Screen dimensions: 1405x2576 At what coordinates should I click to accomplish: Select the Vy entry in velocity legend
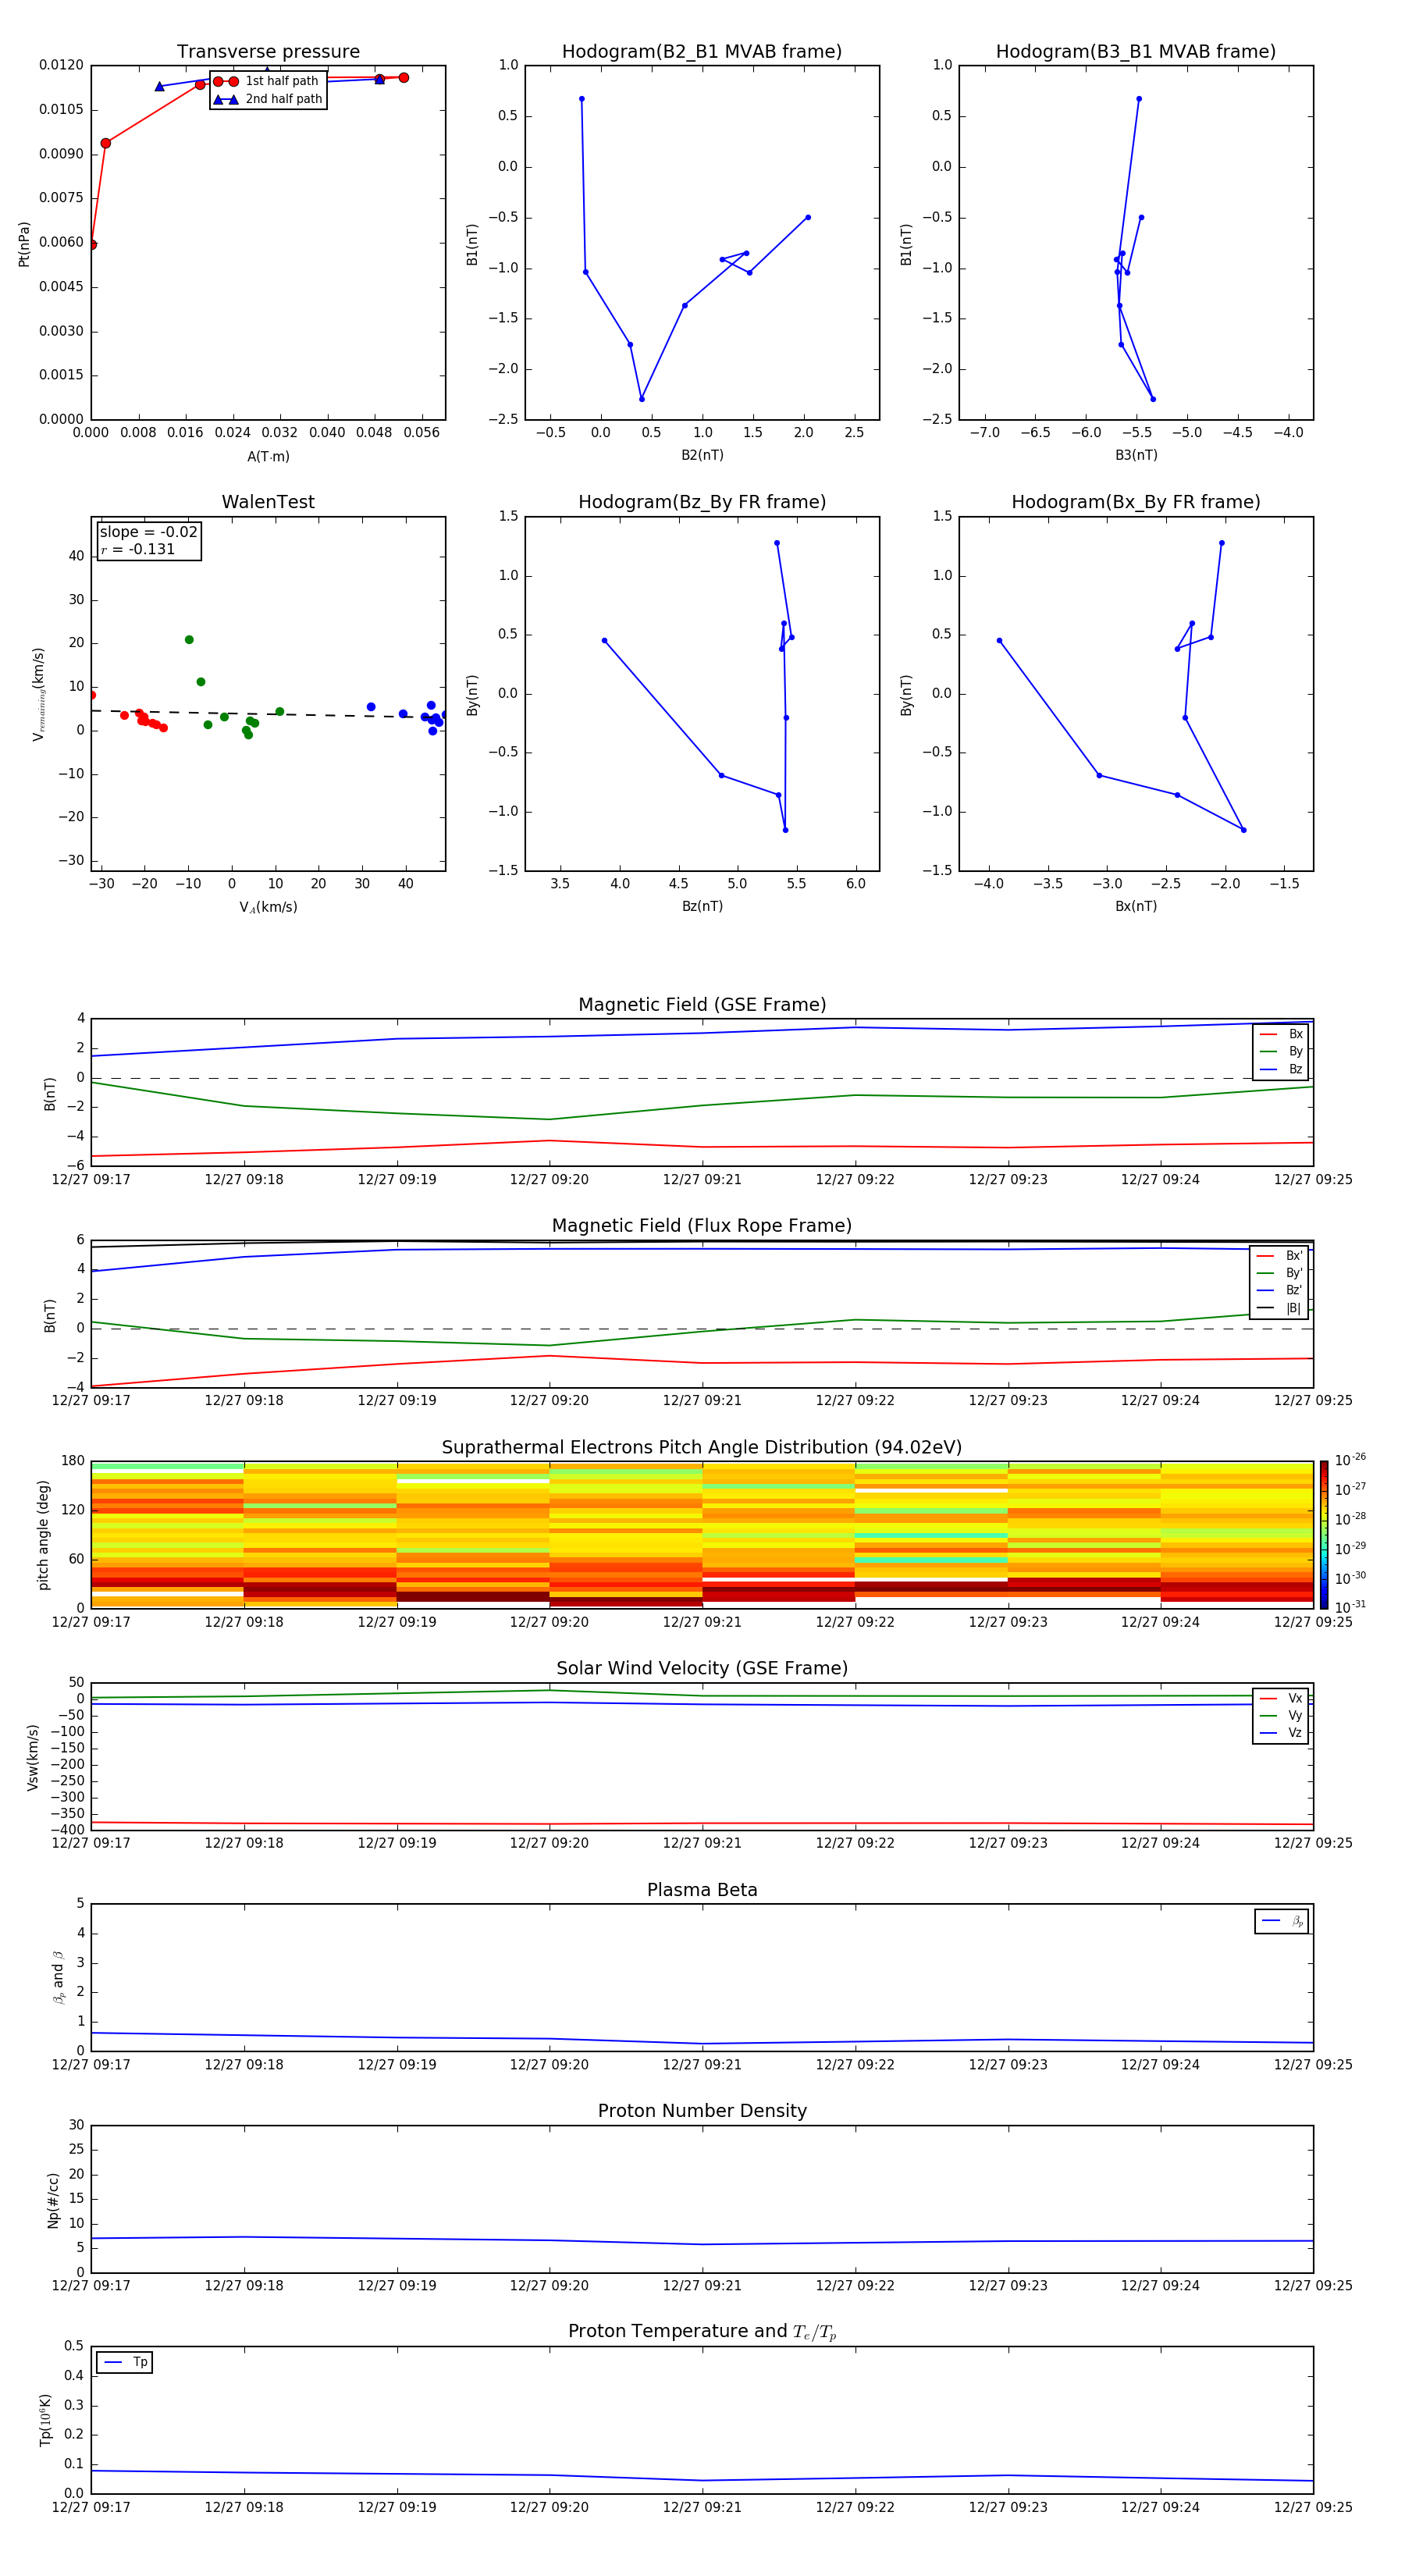(x=1281, y=1715)
